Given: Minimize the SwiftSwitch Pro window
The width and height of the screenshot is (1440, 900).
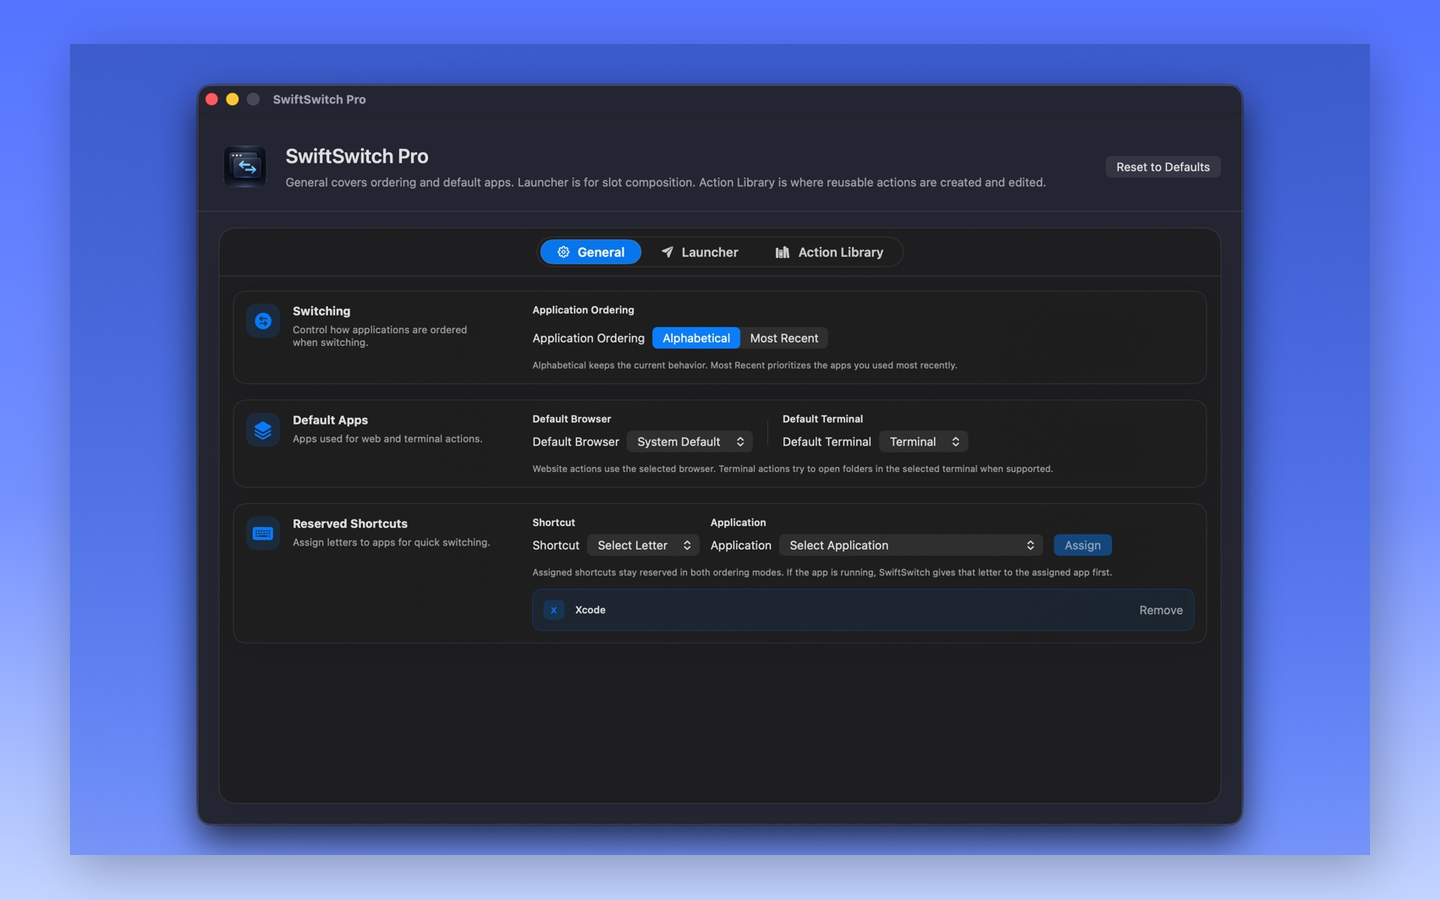Looking at the screenshot, I should click(232, 99).
